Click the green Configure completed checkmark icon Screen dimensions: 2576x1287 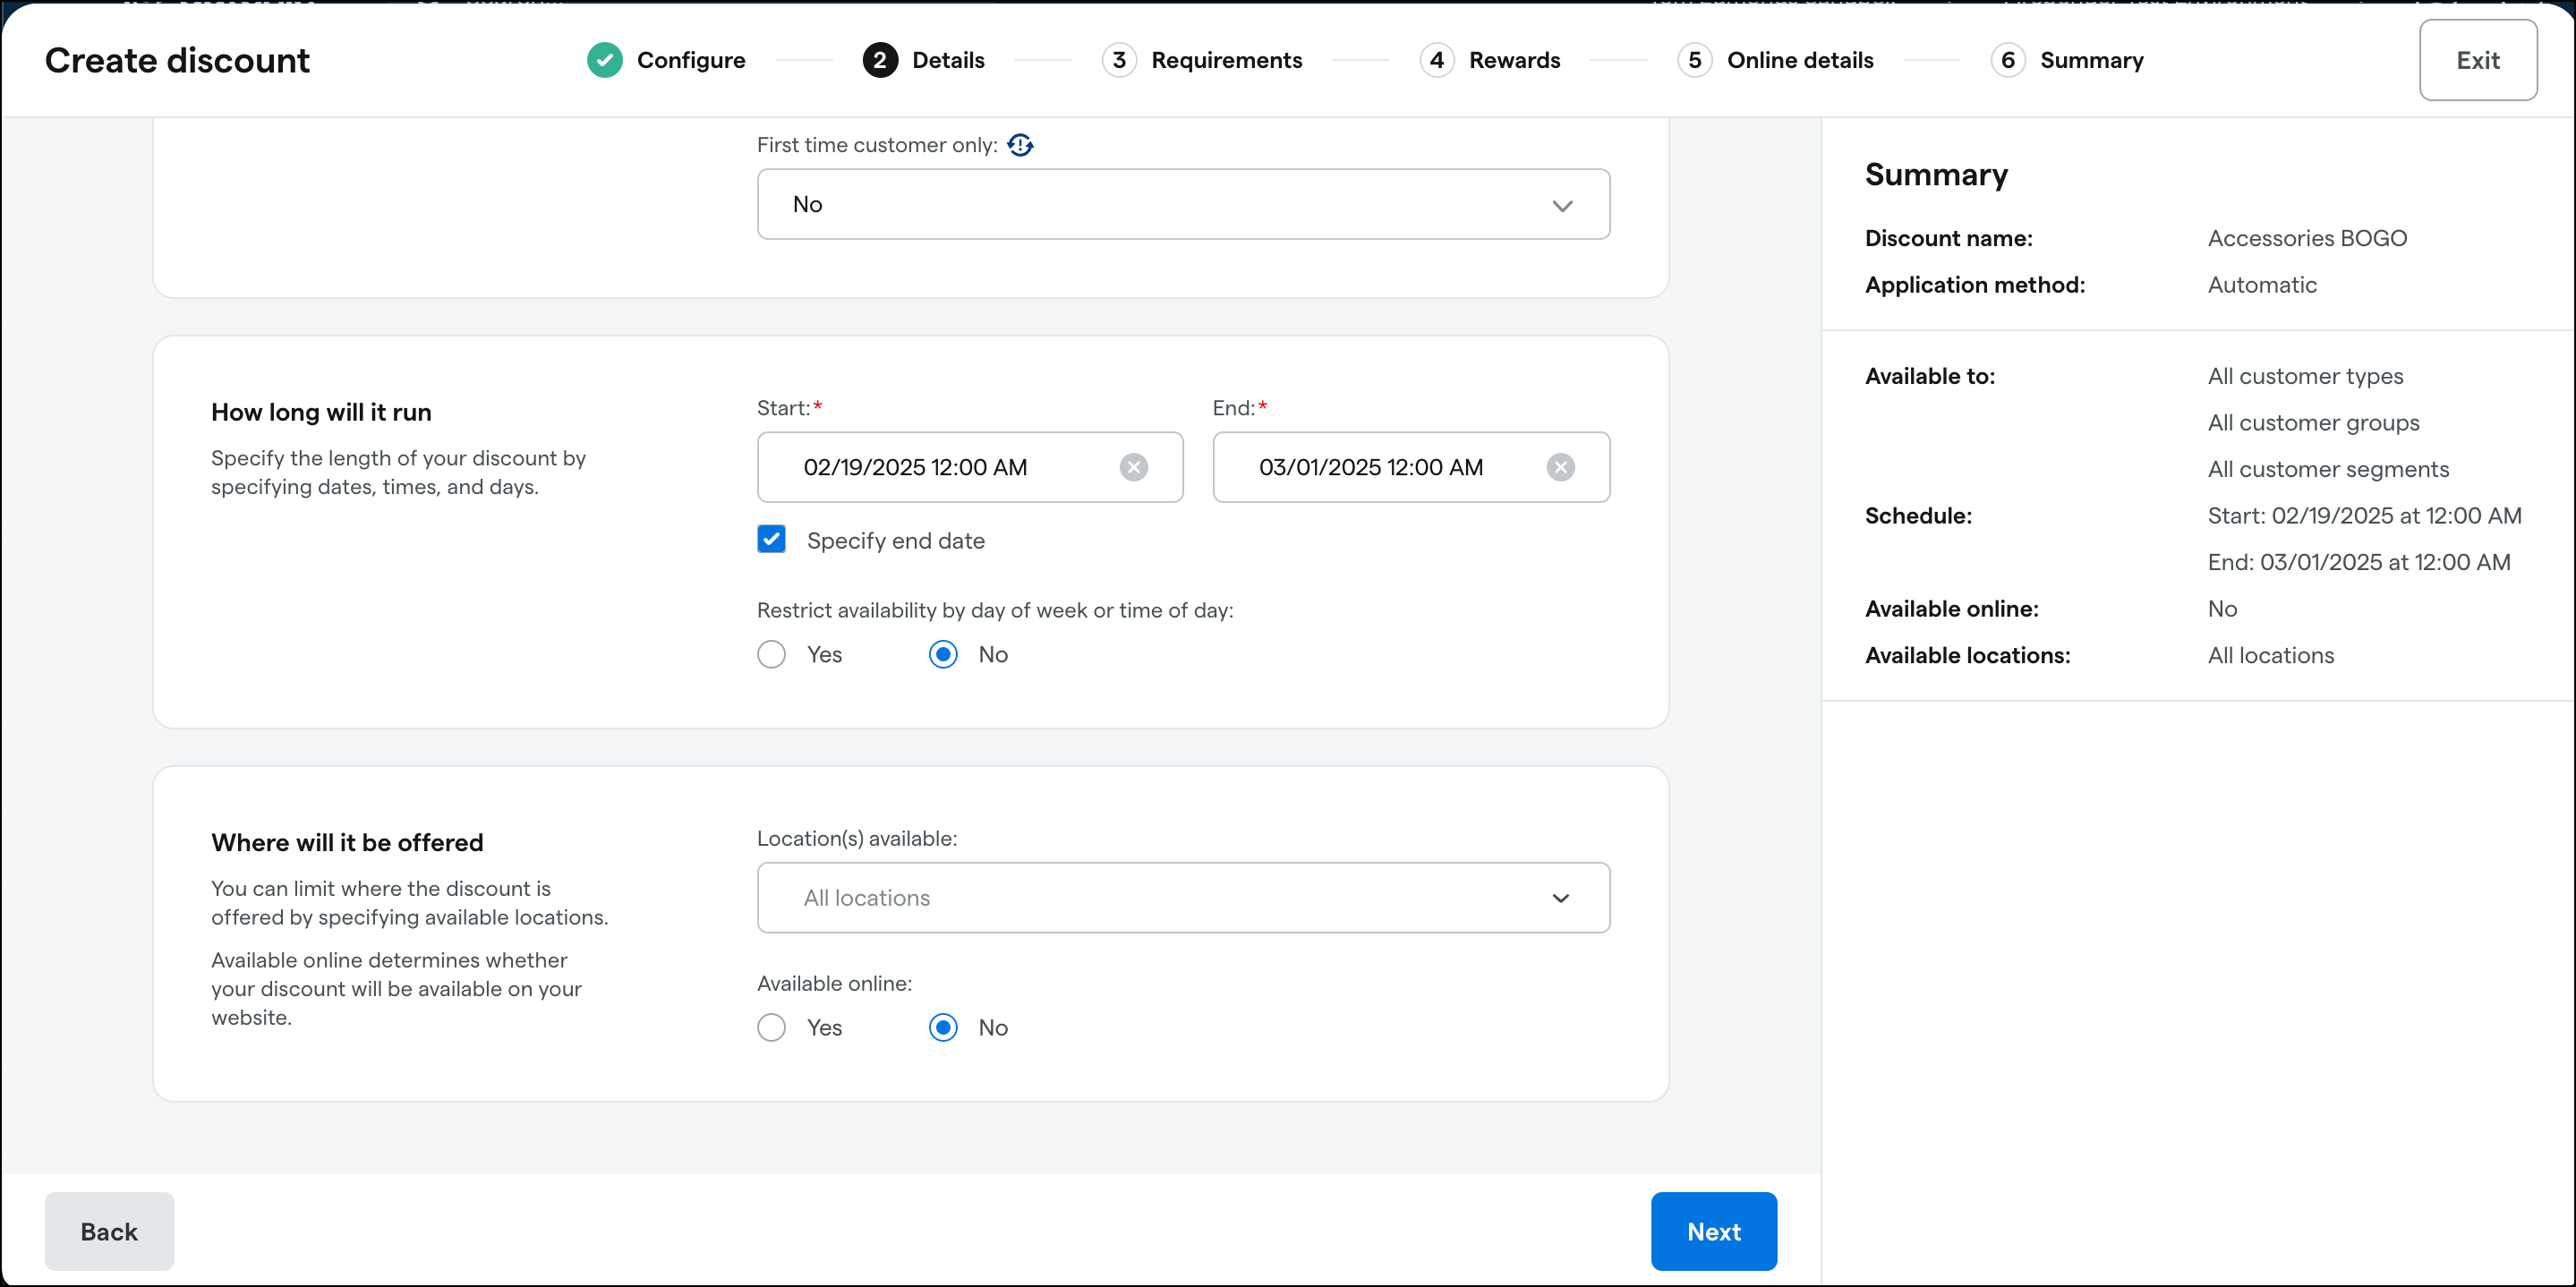pos(605,60)
